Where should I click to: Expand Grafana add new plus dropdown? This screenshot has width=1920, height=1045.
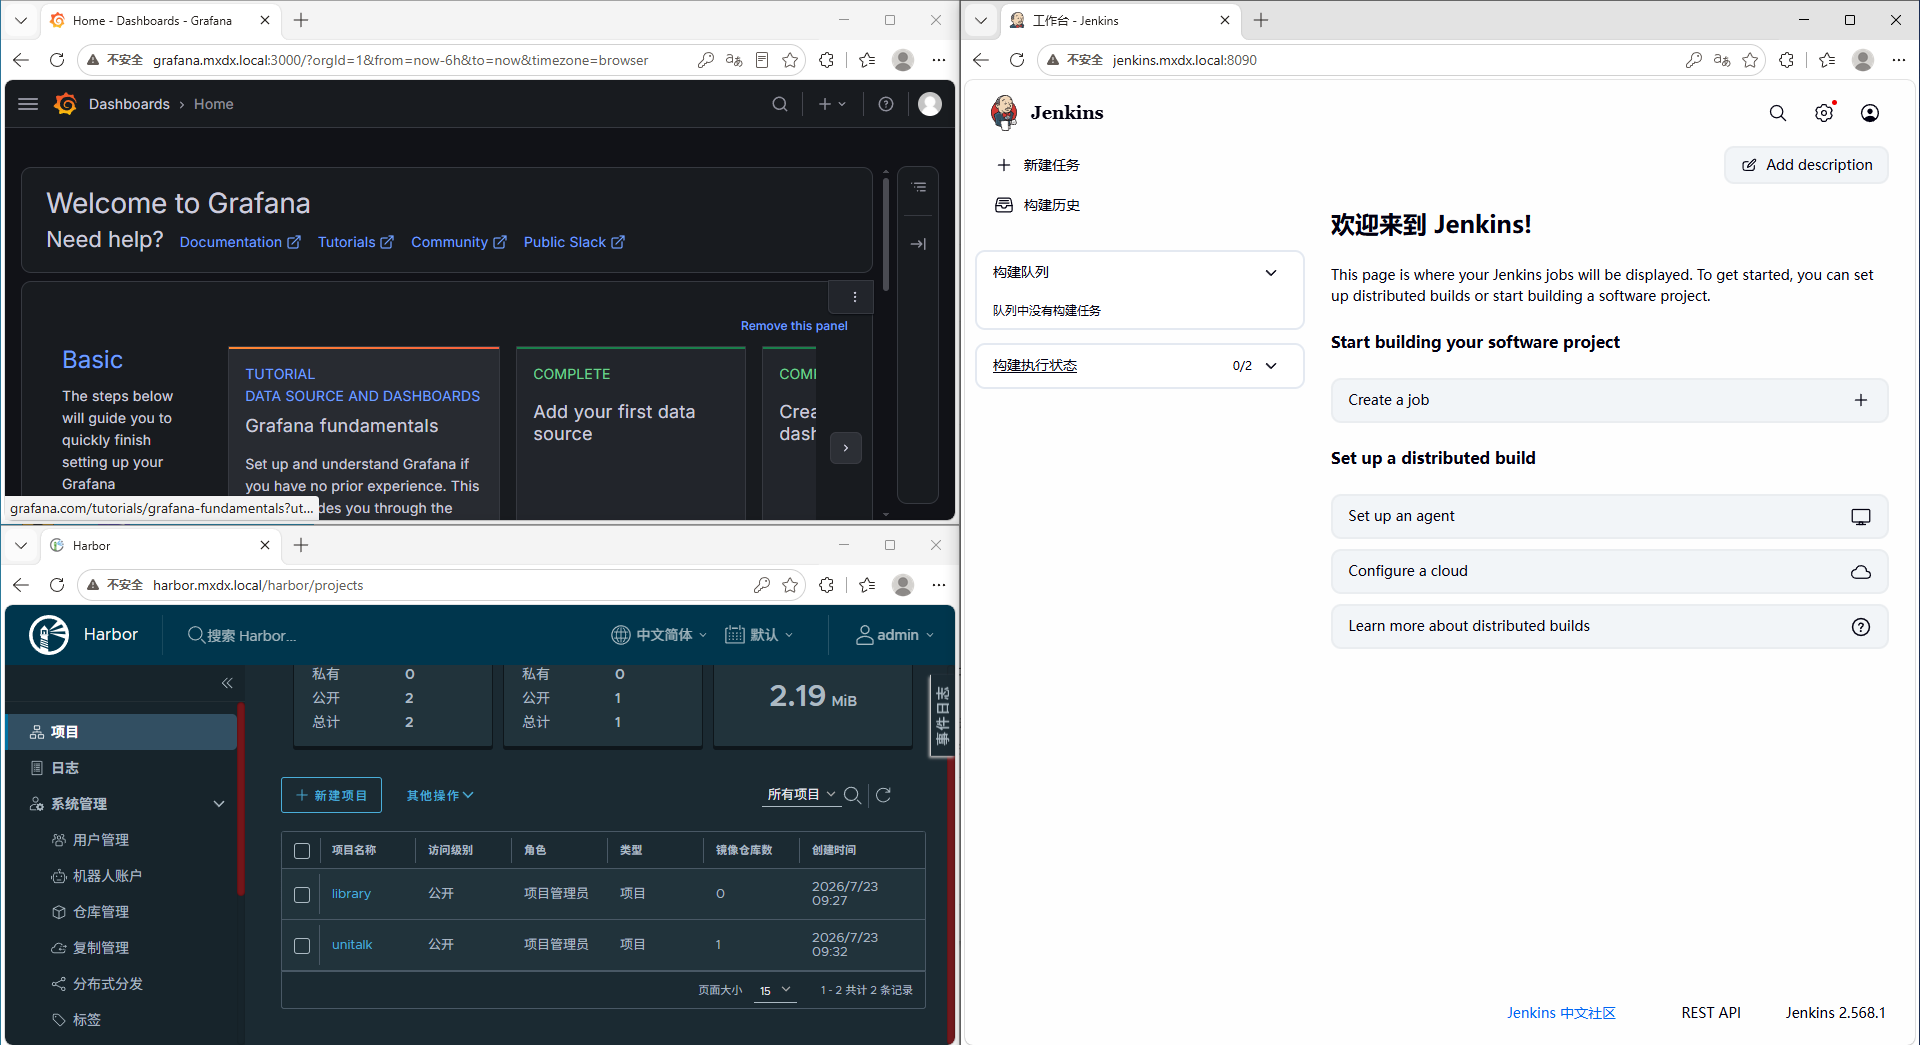832,104
